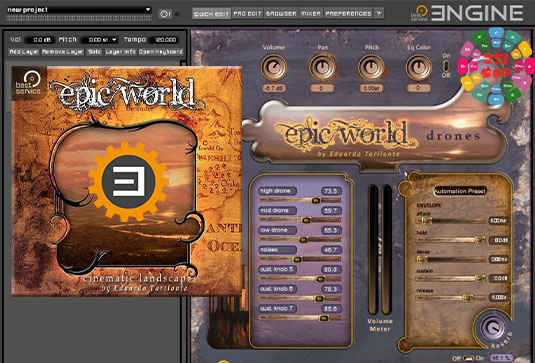
Task: Click the Tempo value field
Action: [x=165, y=40]
